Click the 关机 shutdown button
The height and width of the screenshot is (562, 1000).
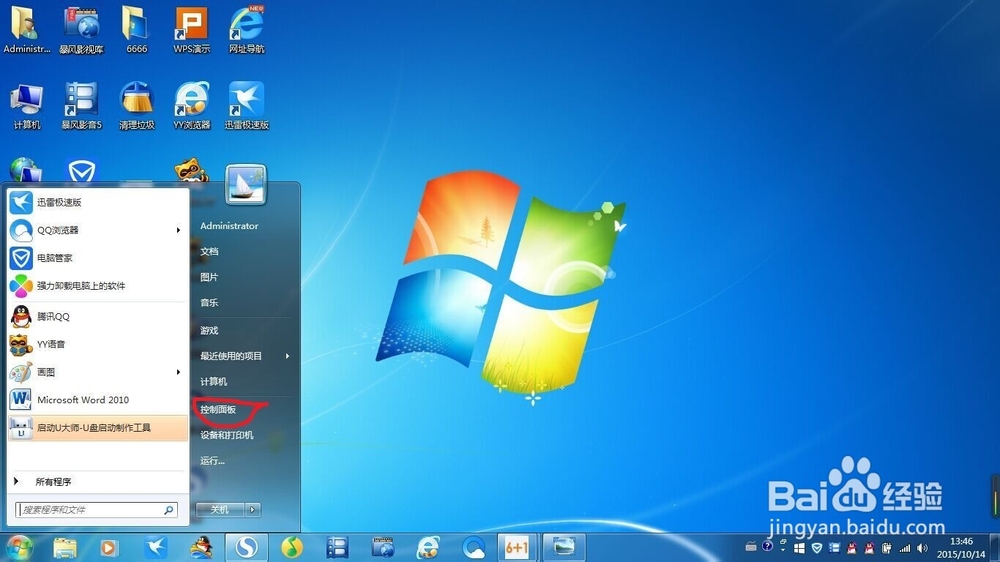coord(220,510)
